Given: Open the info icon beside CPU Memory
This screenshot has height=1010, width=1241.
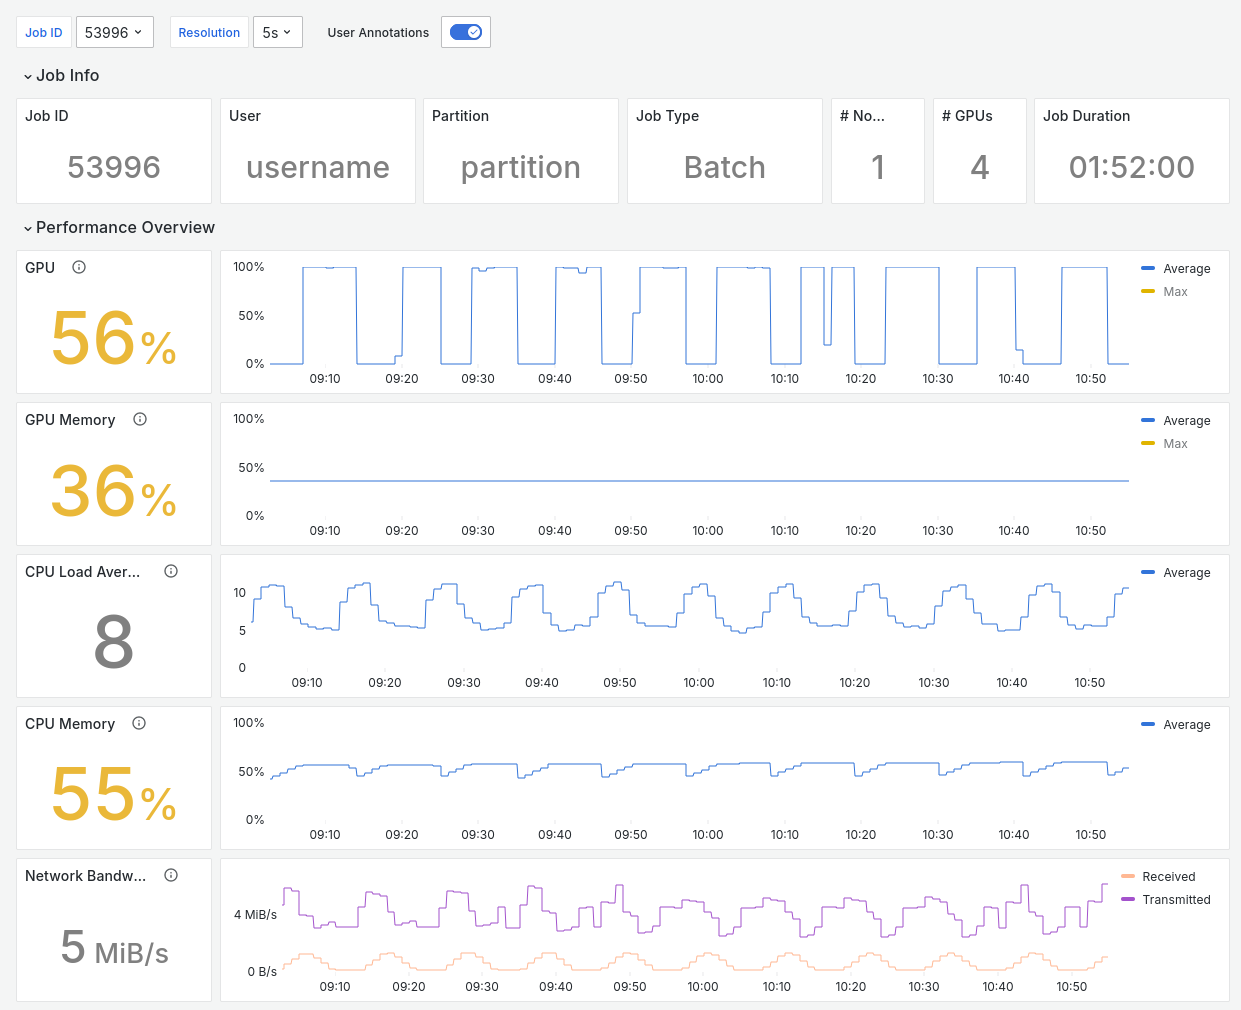Looking at the screenshot, I should coord(139,723).
